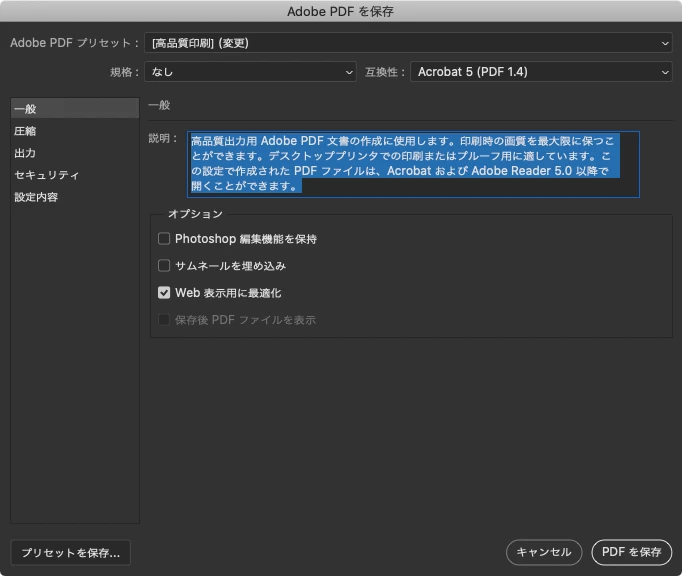Click プリセットを保存... button
Screen dimensions: 682x576
(70, 553)
